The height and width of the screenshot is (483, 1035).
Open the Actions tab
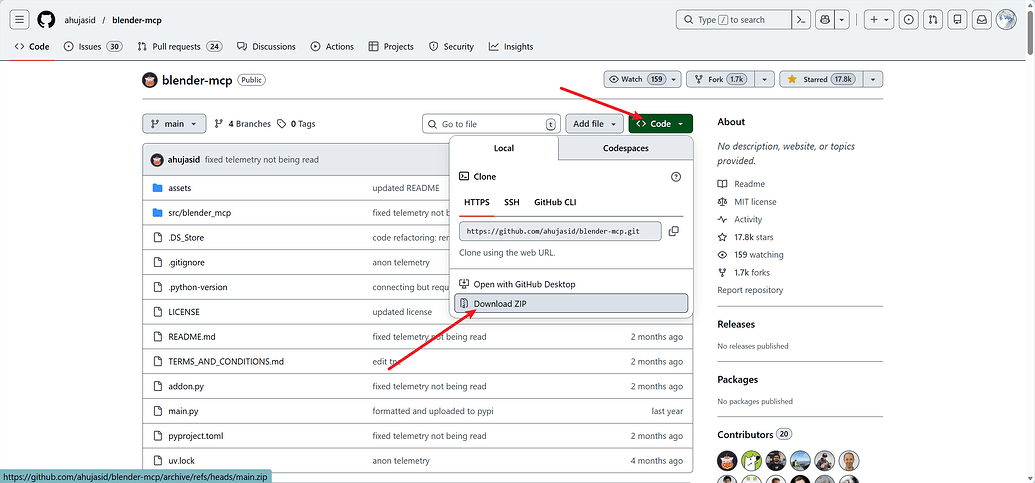click(x=332, y=47)
